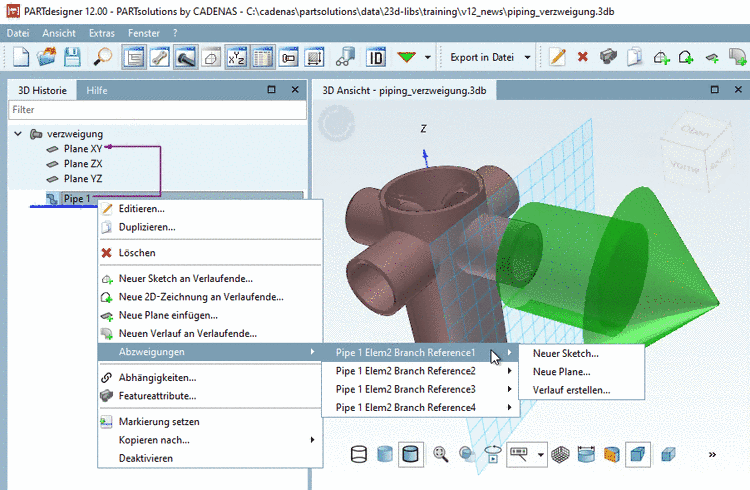
Task: Open the ? help menu
Action: (175, 33)
